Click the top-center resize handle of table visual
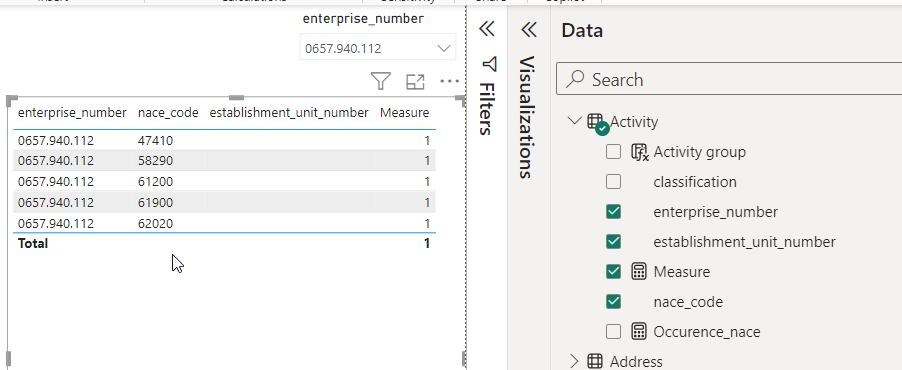This screenshot has height=370, width=902. pos(236,98)
